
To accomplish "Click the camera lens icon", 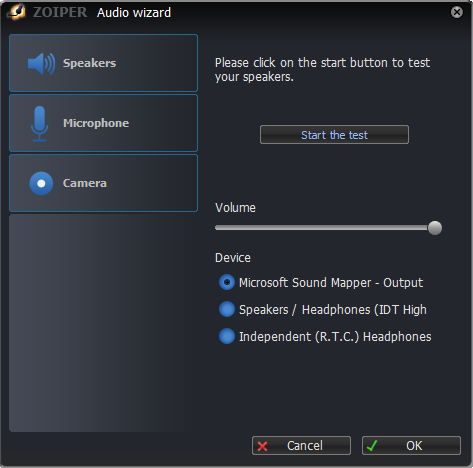I will tap(41, 183).
